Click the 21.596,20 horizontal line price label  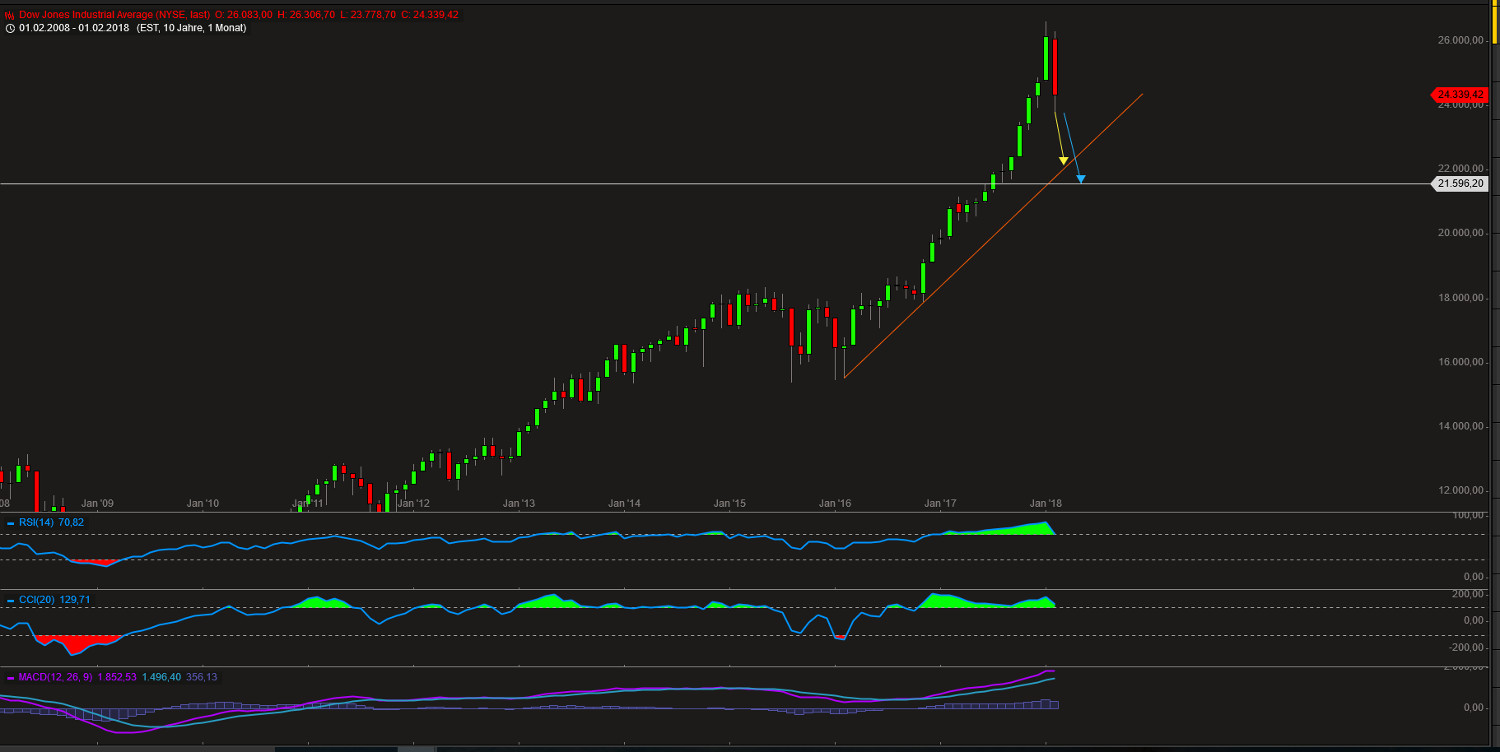[1462, 183]
